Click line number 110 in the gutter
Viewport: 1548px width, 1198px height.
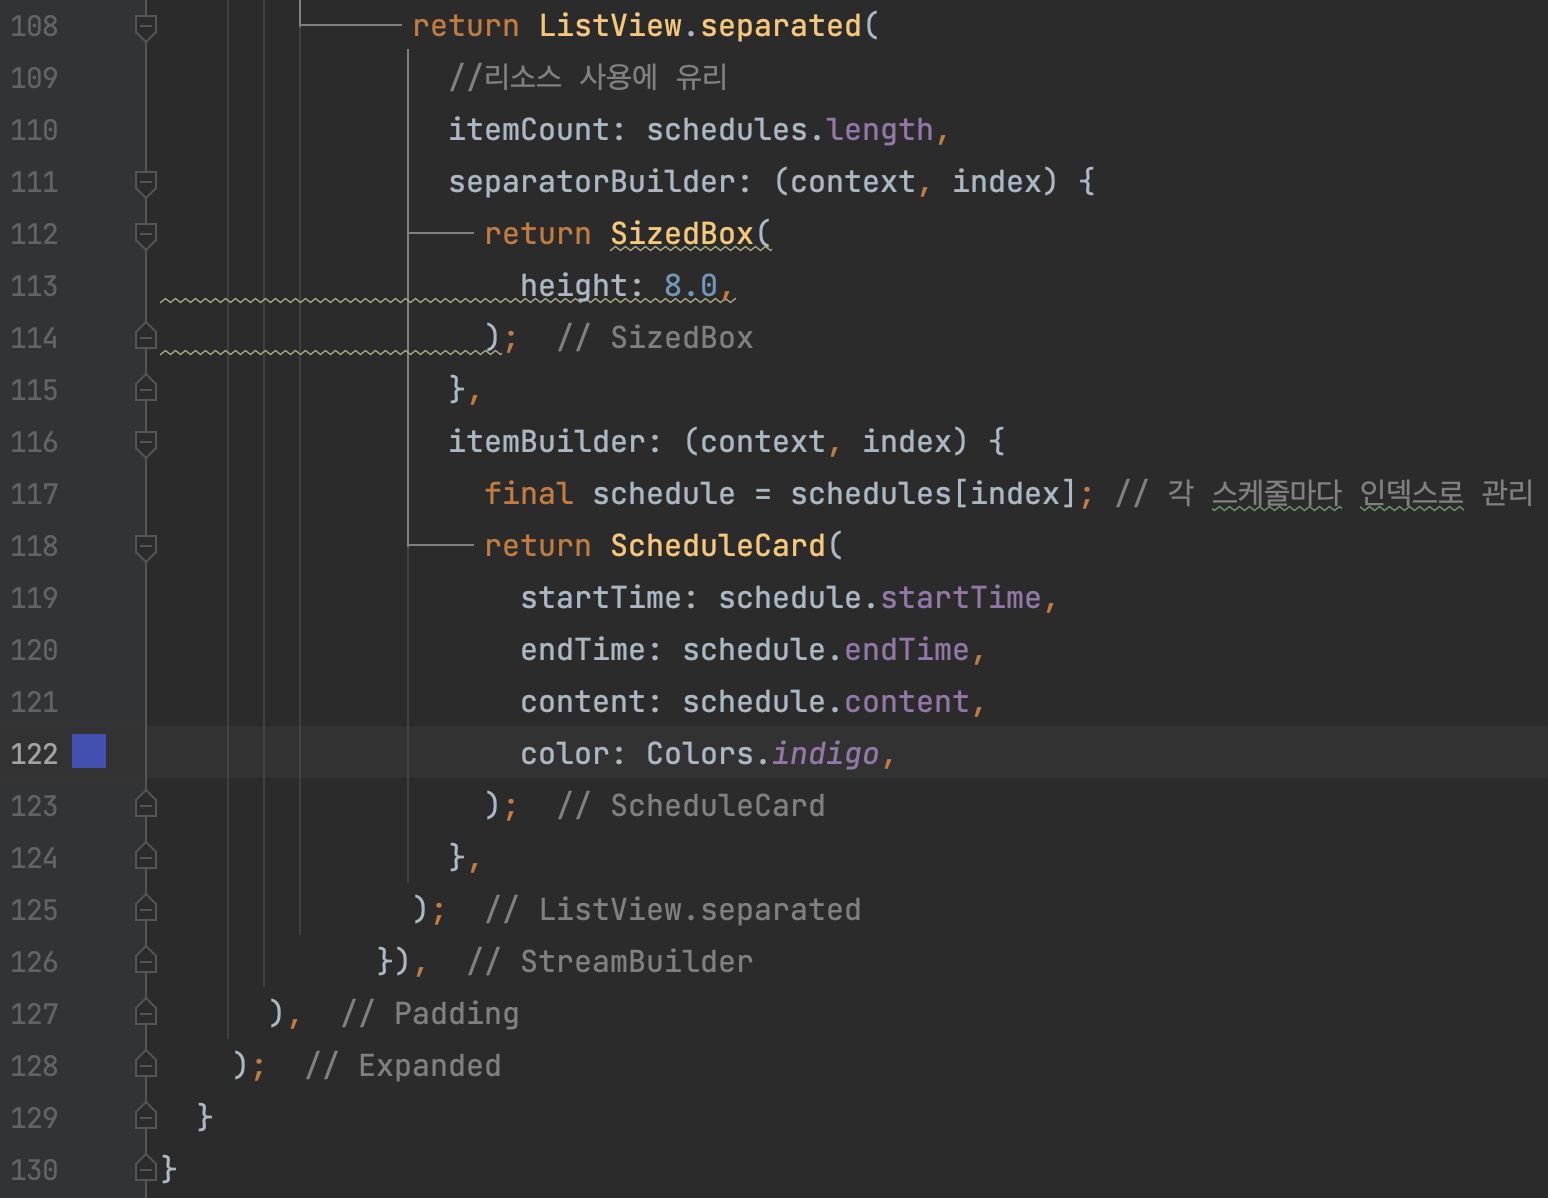pyautogui.click(x=34, y=130)
